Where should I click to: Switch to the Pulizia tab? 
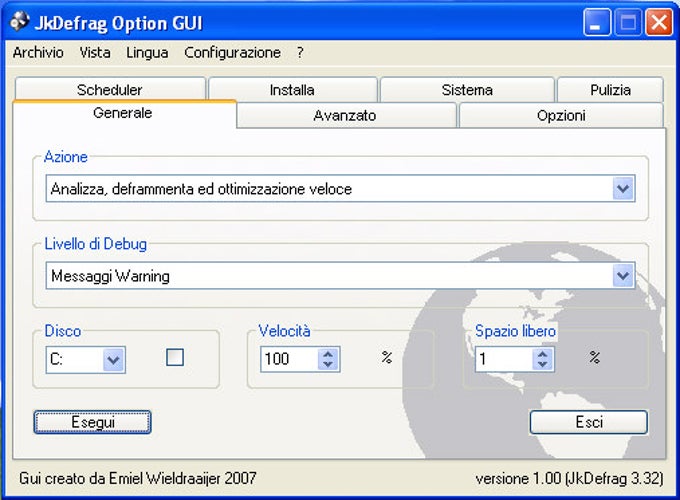[x=610, y=89]
